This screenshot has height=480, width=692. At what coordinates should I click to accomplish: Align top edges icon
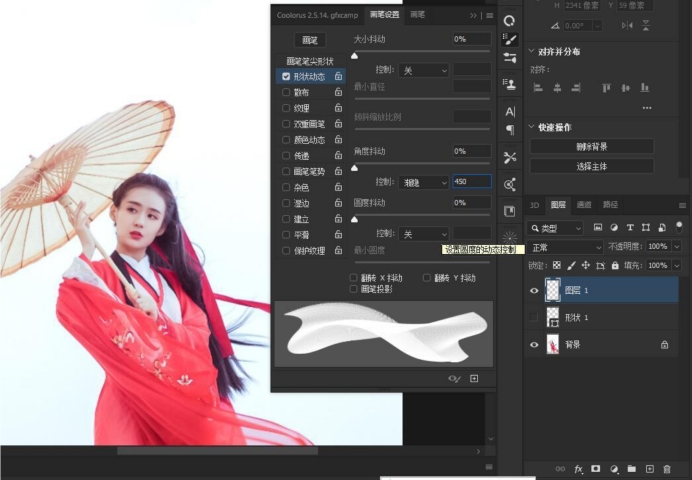point(606,87)
